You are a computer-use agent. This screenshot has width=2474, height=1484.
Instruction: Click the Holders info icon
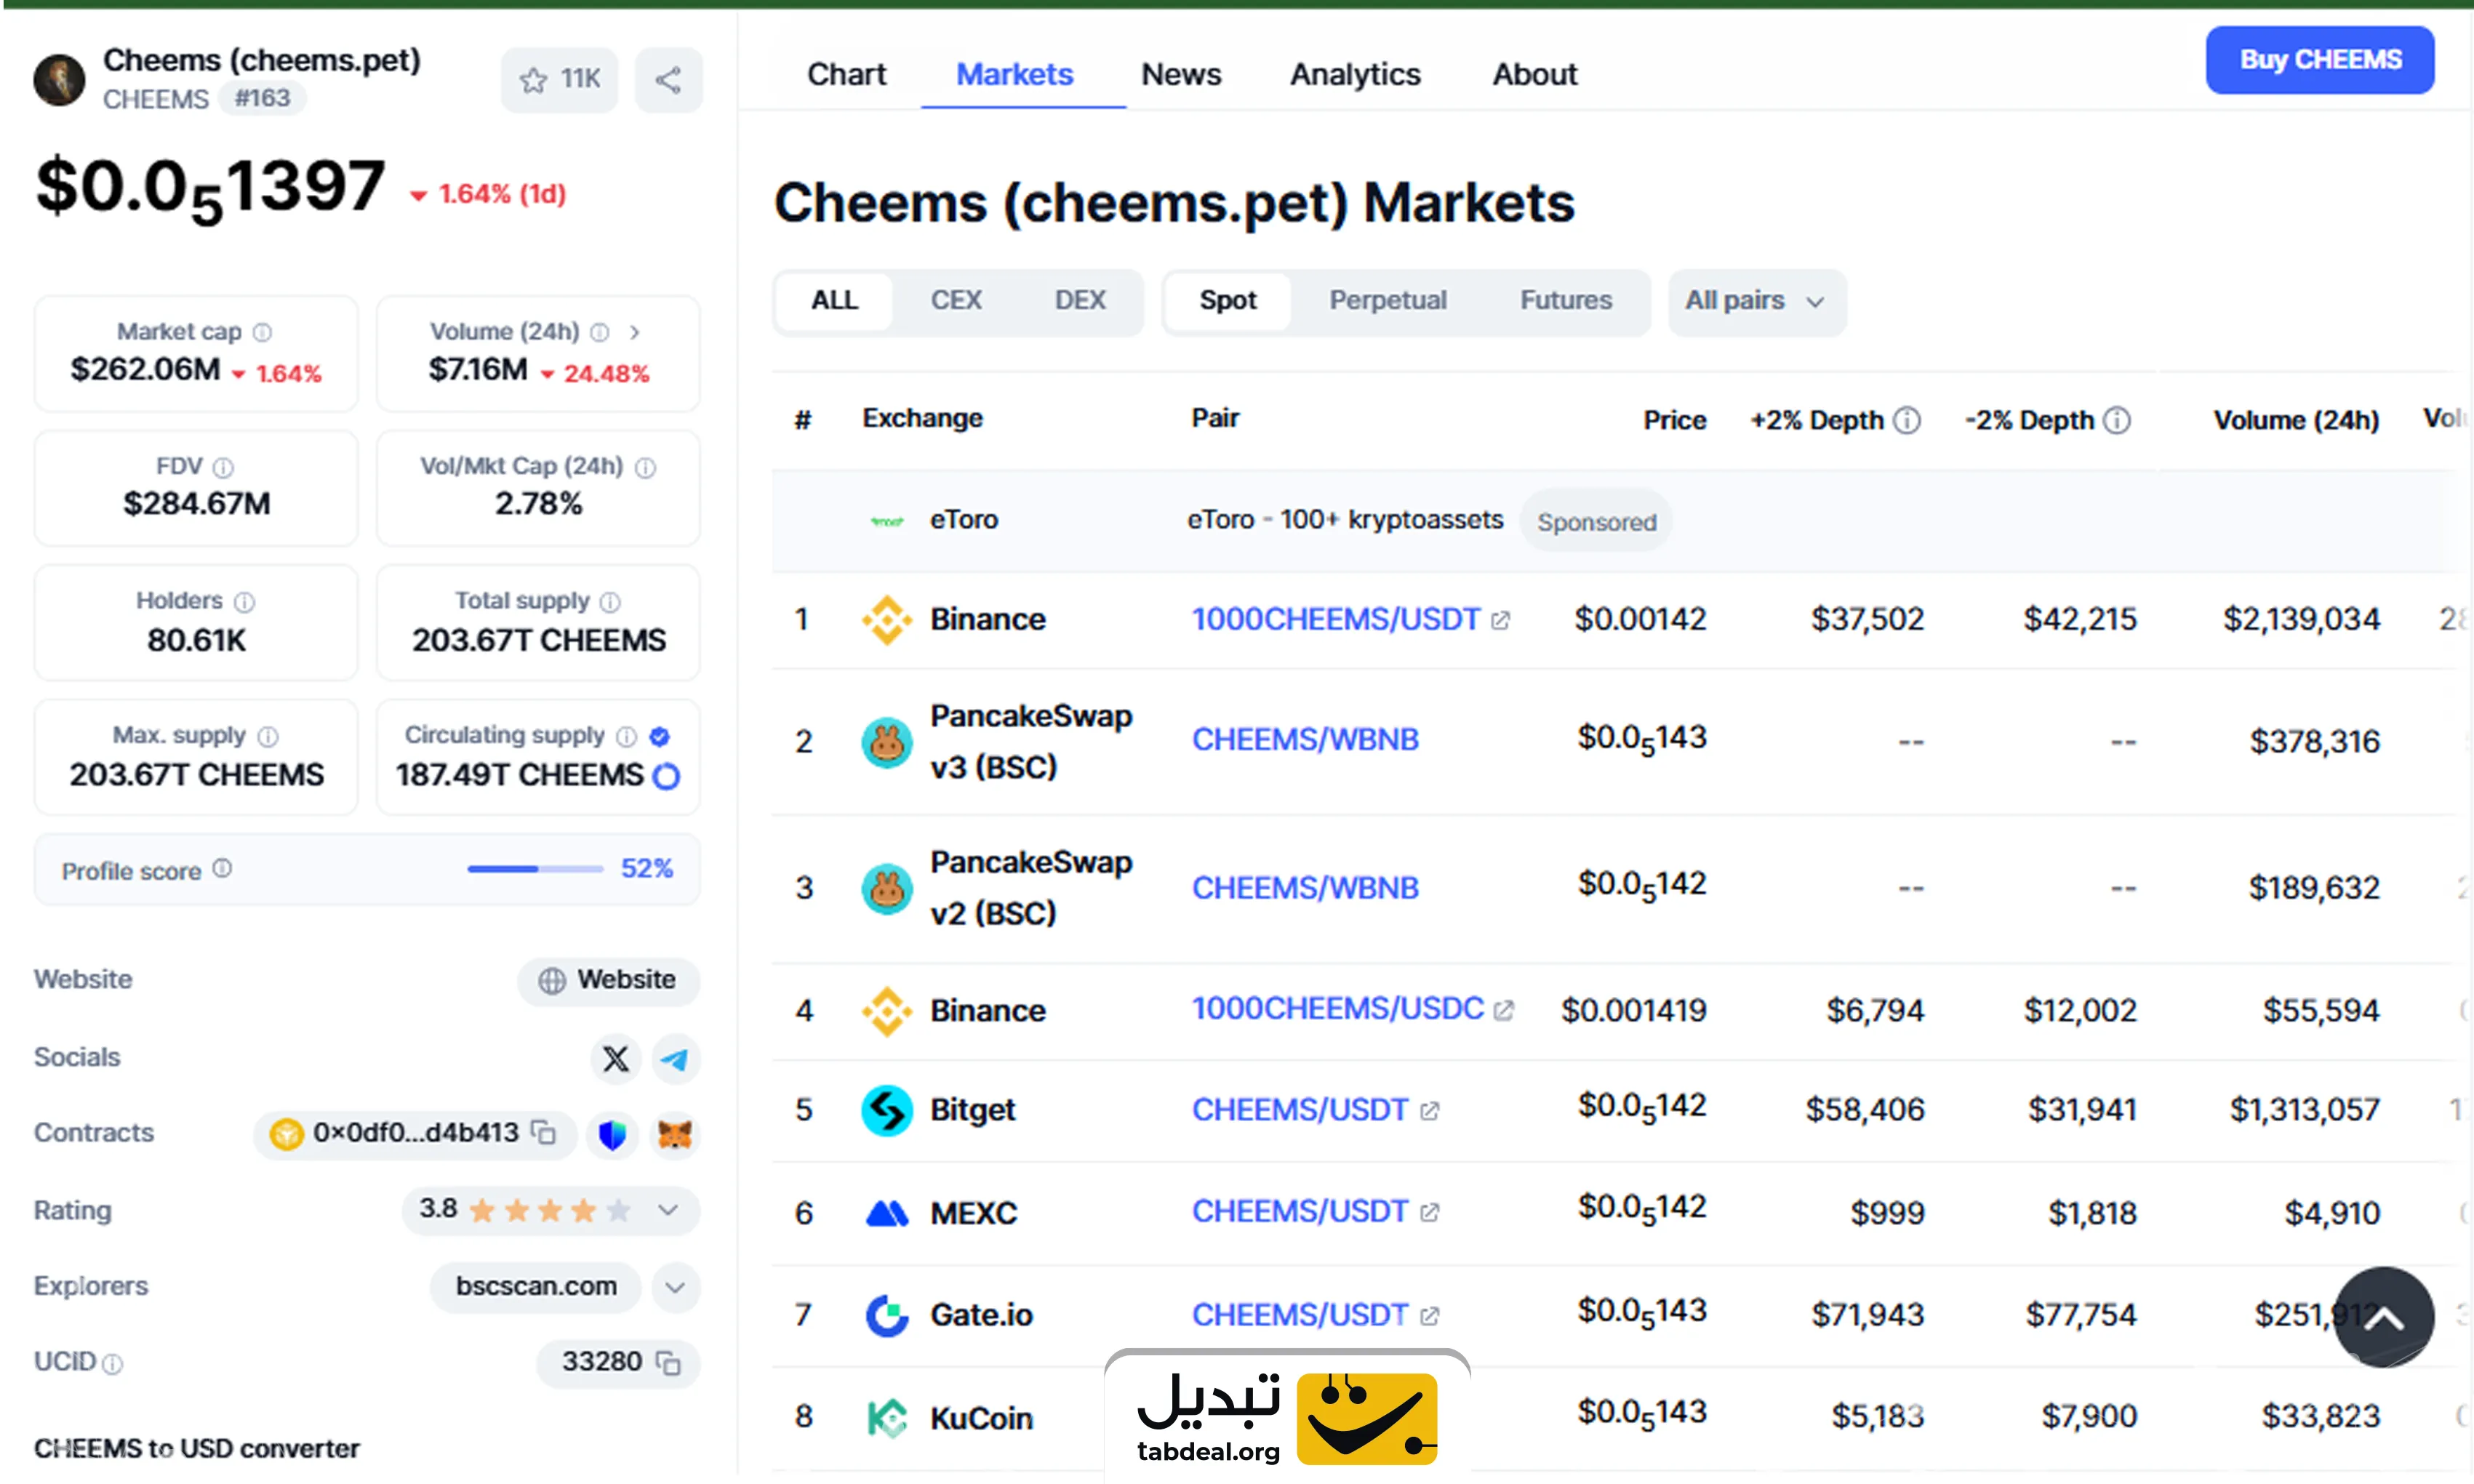pyautogui.click(x=244, y=602)
